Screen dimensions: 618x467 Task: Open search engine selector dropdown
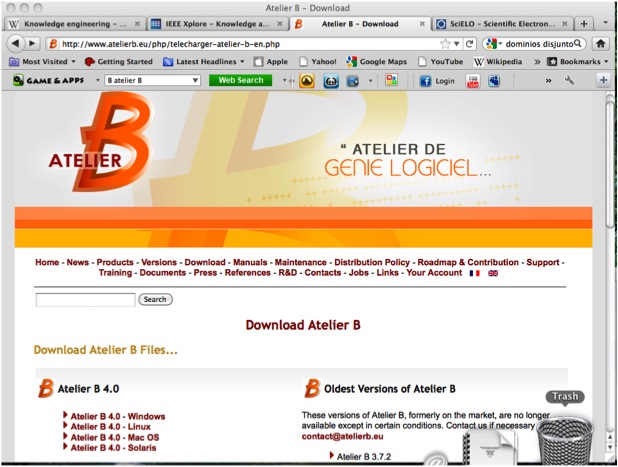coord(493,43)
